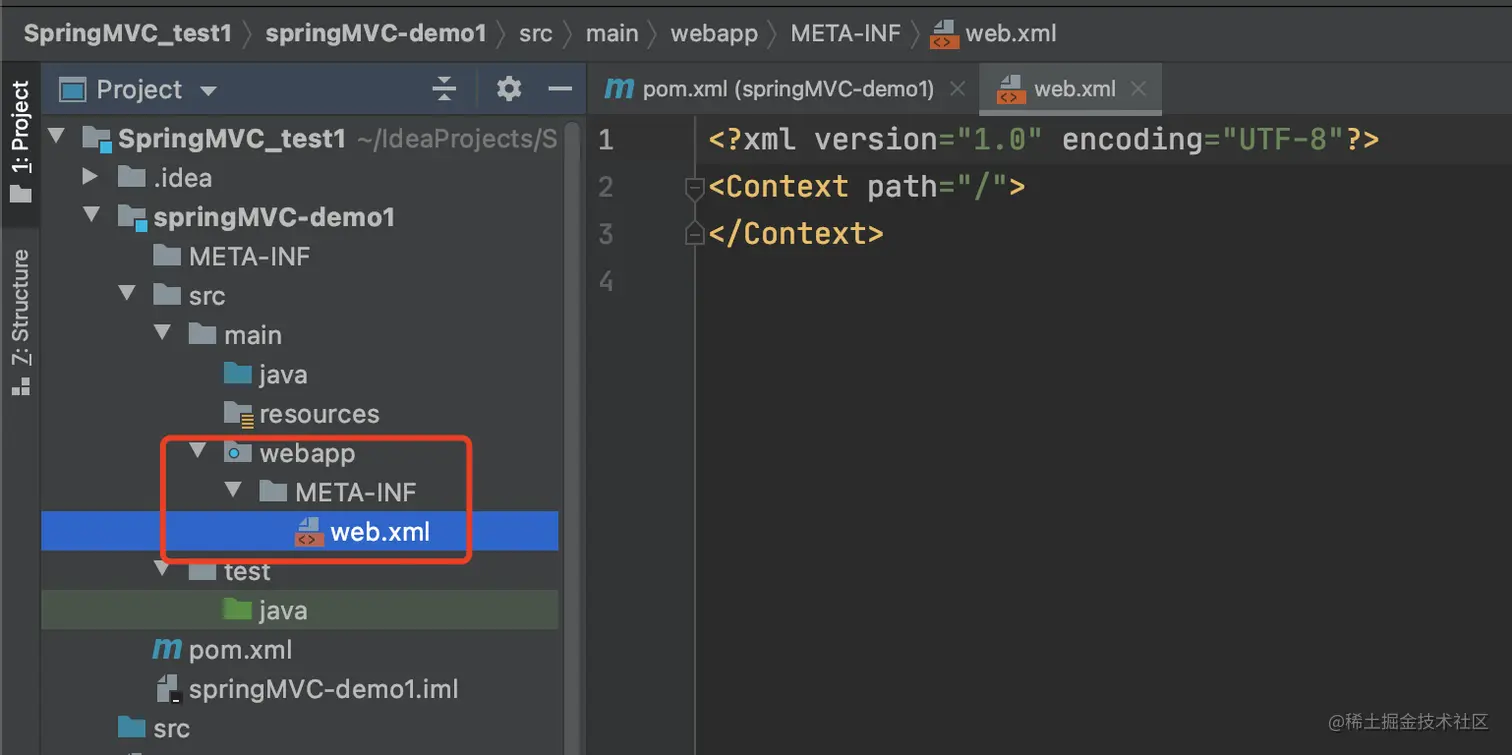Click line number 4 in the gutter
Viewport: 1512px width, 755px height.
click(x=605, y=281)
